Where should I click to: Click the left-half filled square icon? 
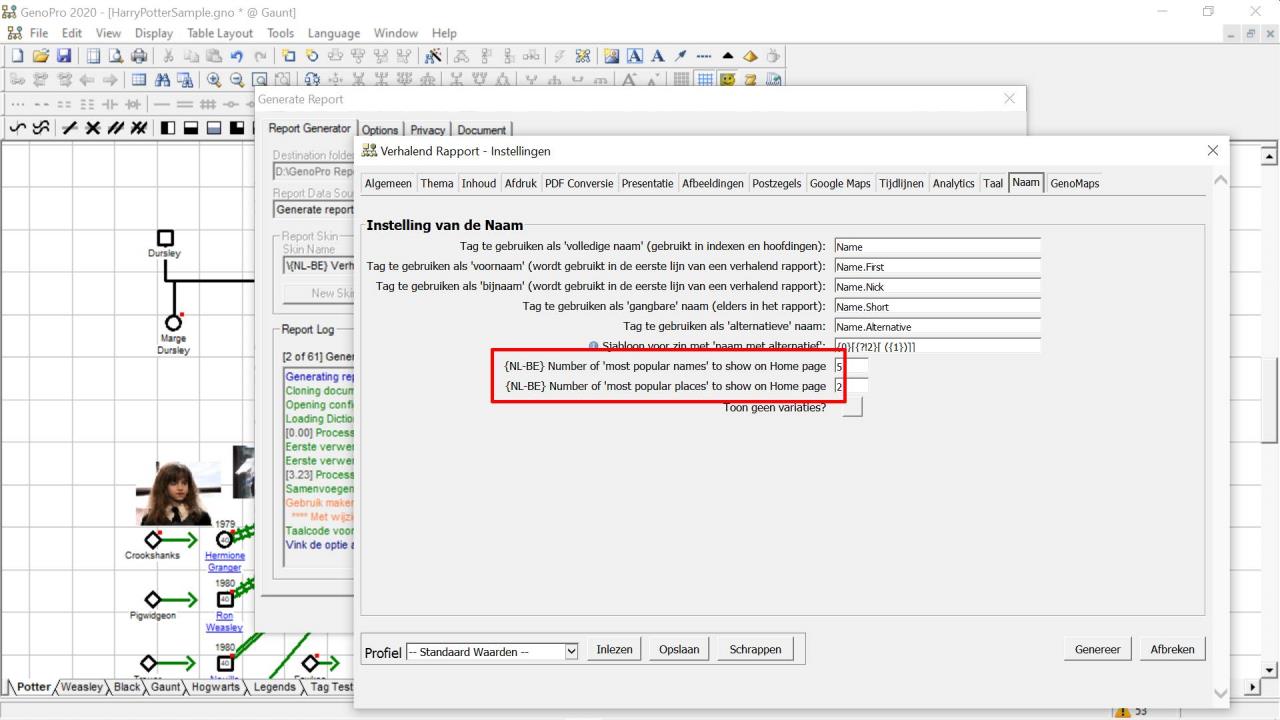point(168,128)
